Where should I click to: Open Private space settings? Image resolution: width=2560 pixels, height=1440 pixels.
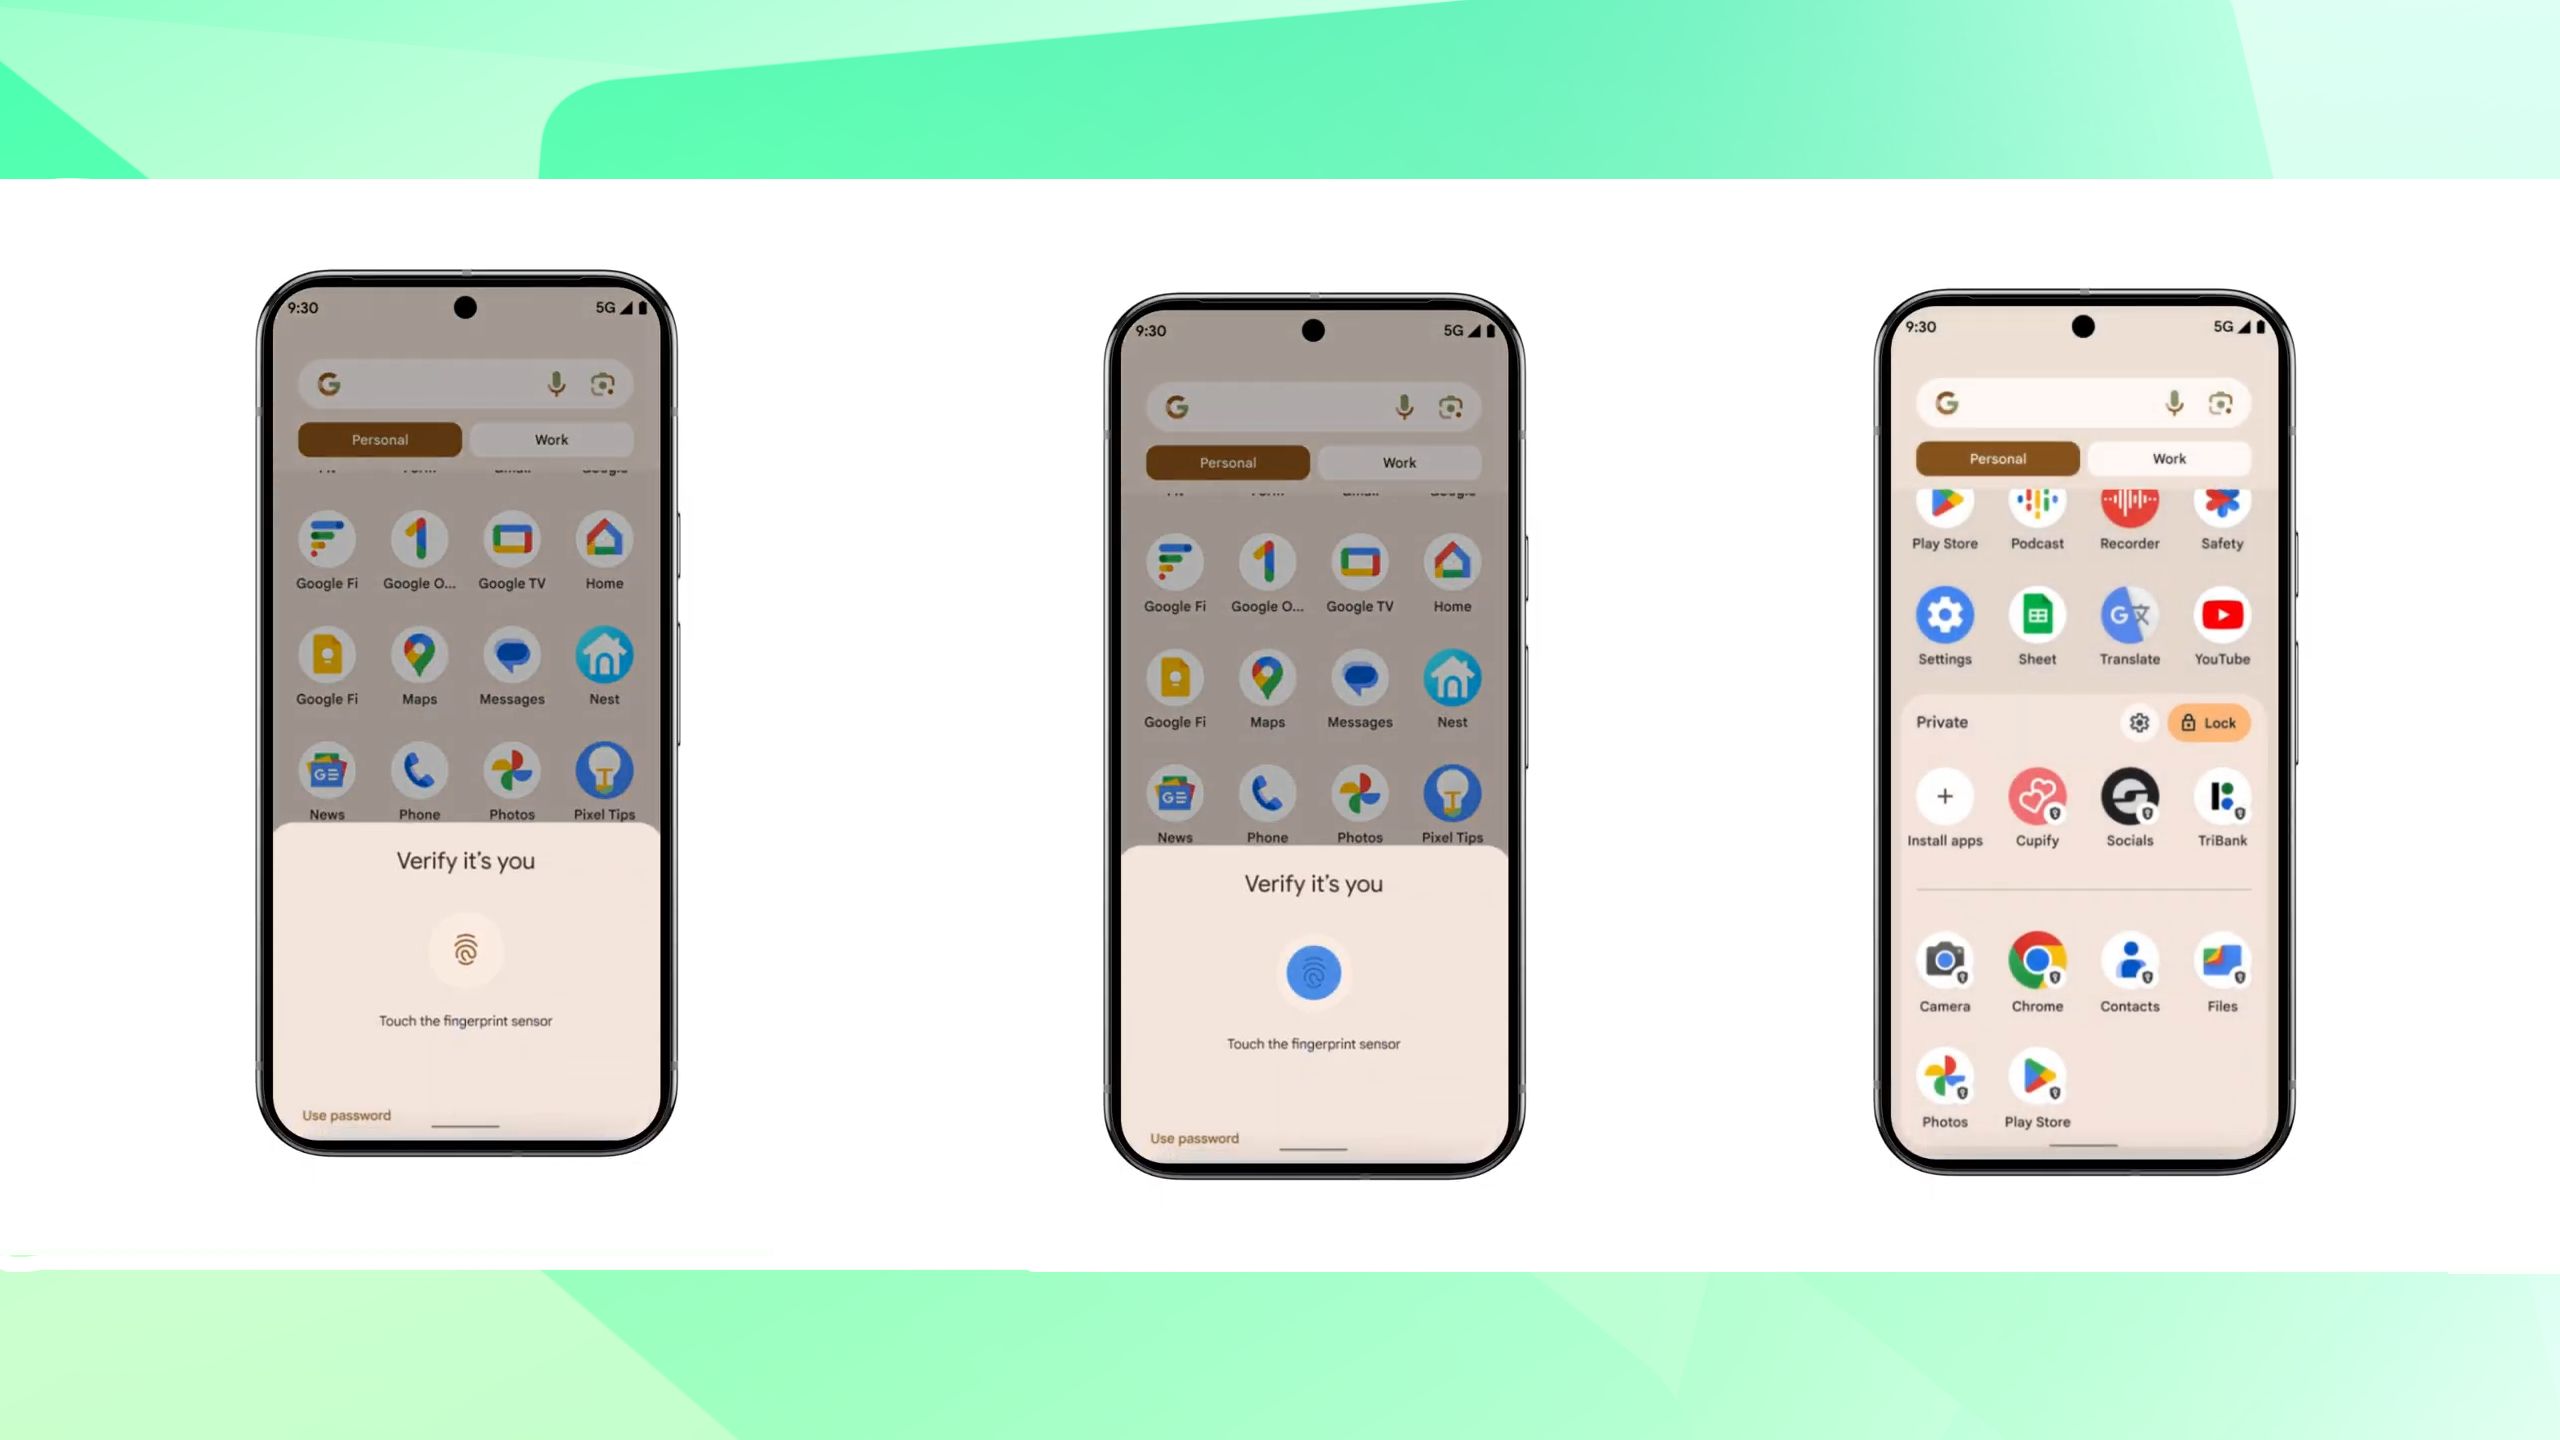[2140, 721]
